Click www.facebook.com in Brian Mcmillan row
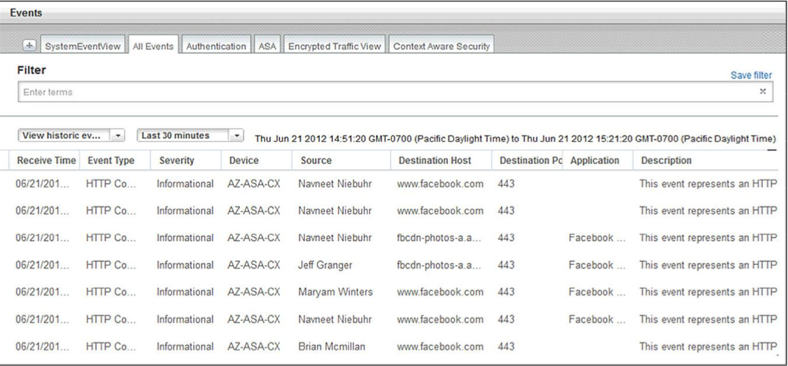This screenshot has width=788, height=366. coord(440,346)
